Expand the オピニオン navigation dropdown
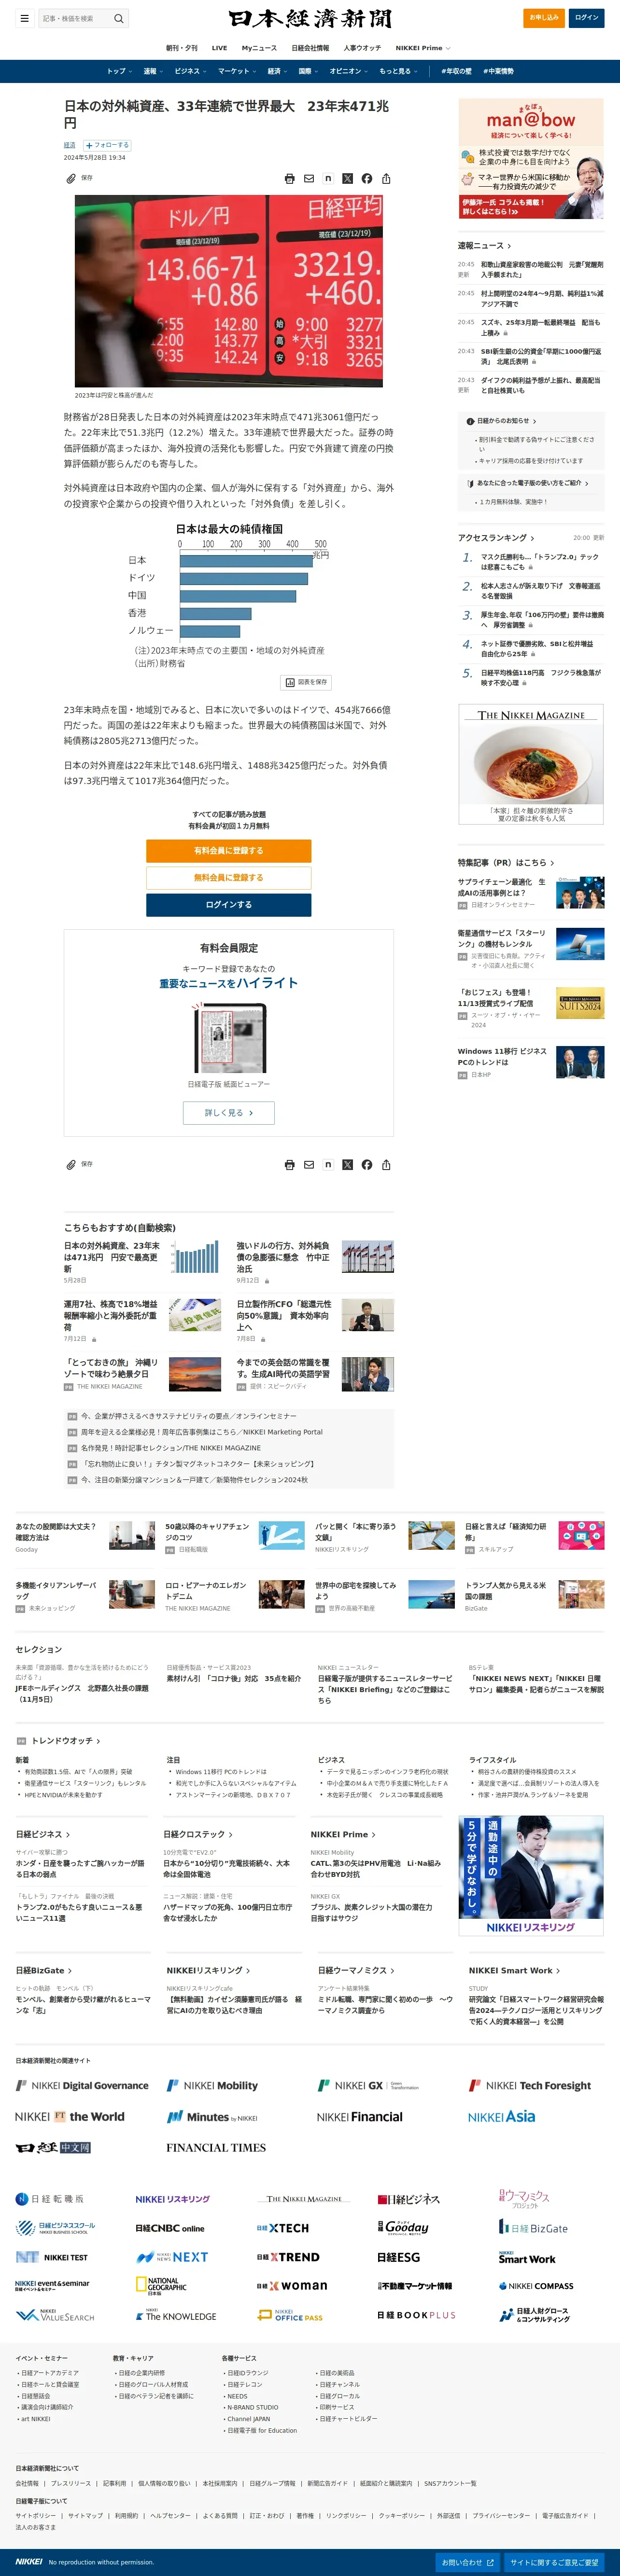The image size is (620, 2576). [x=349, y=71]
